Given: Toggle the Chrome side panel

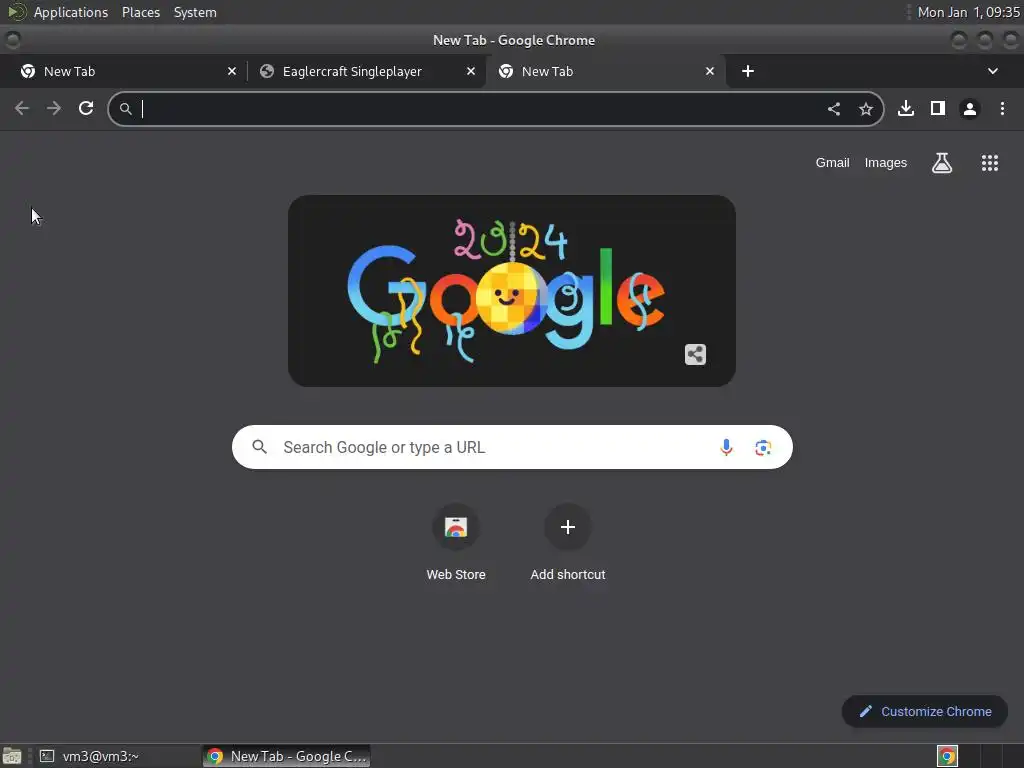Looking at the screenshot, I should (938, 108).
